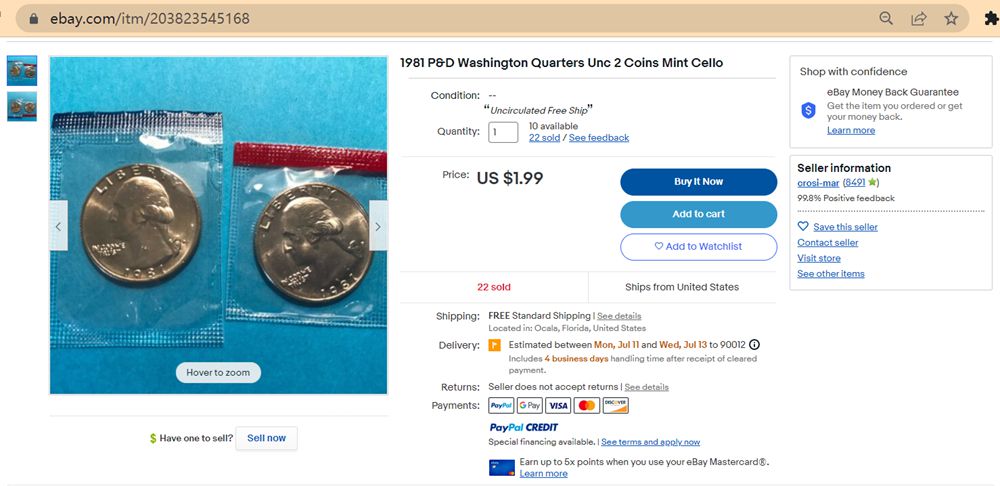Click the browser search magnifier icon
The height and width of the screenshot is (486, 1000).
point(886,19)
